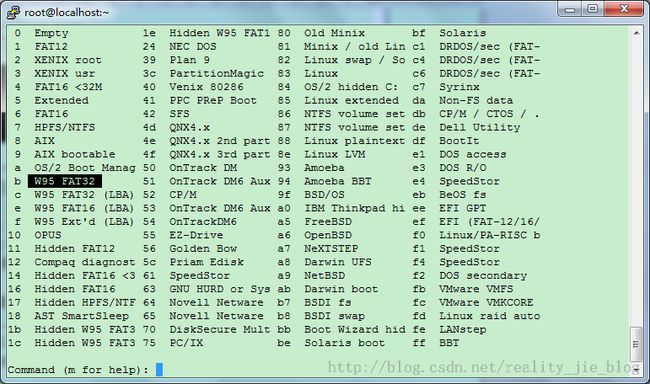Click the 'FAT16 <32M' entry with code 4
650x384 pixels.
point(68,87)
